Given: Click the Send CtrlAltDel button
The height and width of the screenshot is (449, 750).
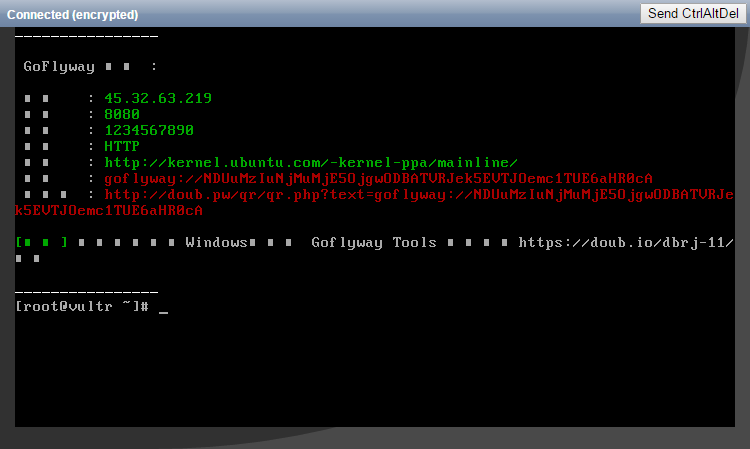Looking at the screenshot, I should (693, 13).
